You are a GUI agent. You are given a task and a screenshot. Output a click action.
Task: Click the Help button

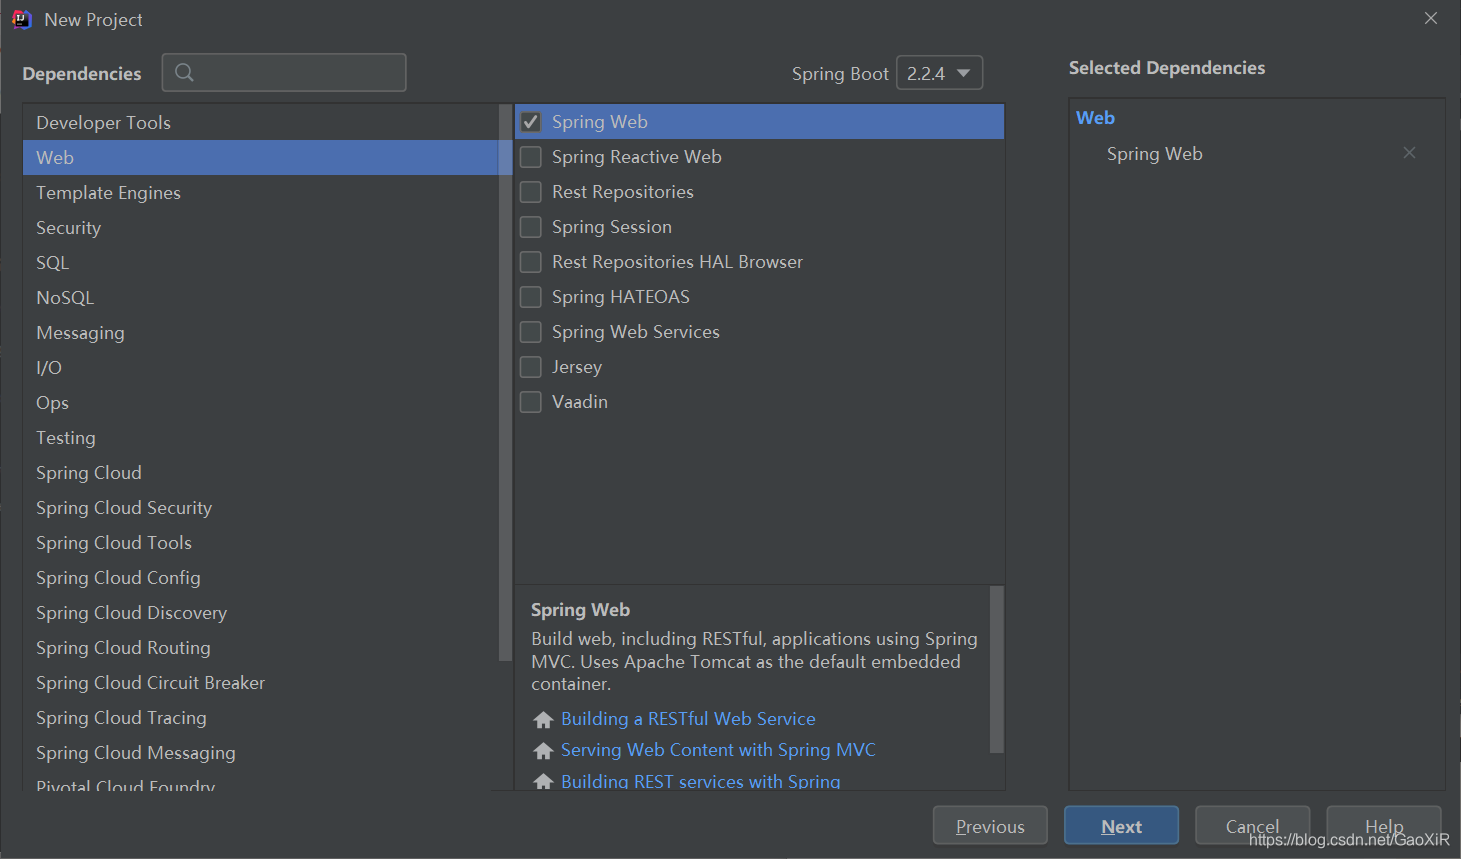pos(1384,826)
